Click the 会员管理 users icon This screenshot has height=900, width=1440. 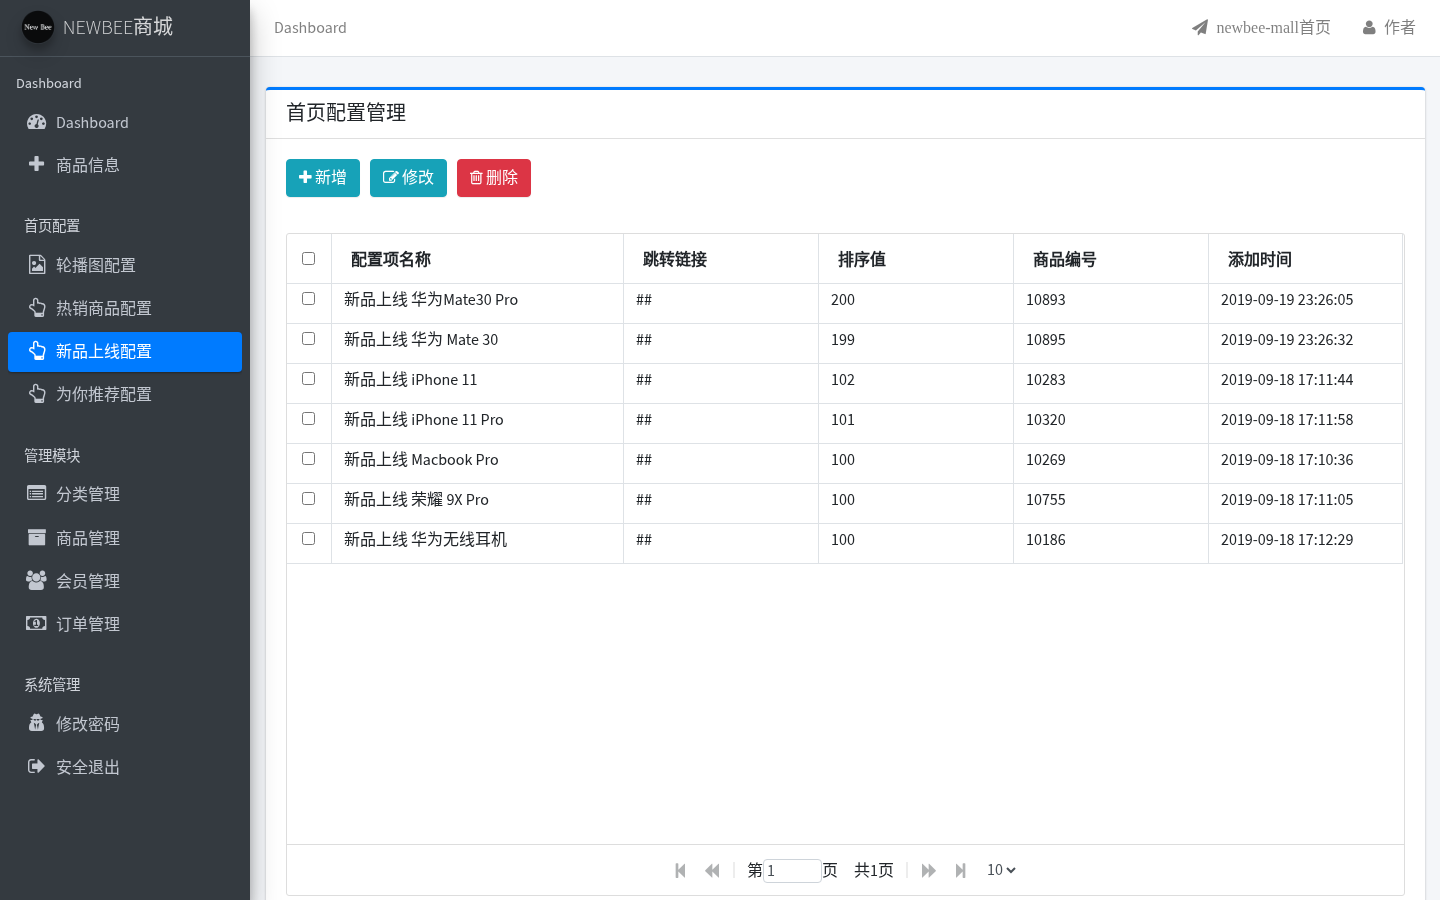[37, 580]
